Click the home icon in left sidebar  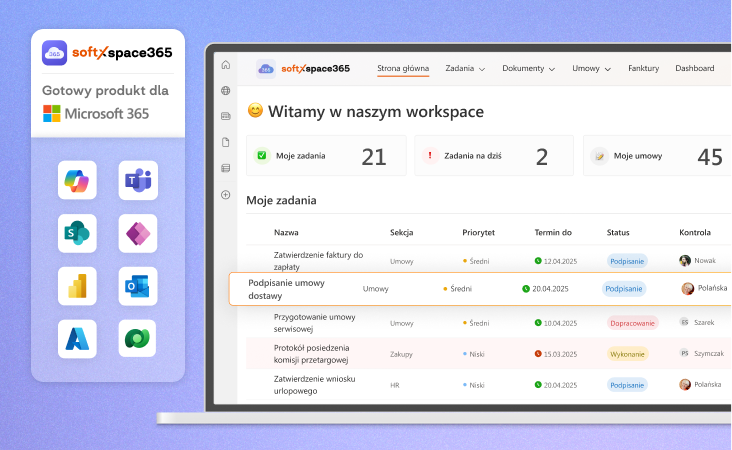click(225, 65)
